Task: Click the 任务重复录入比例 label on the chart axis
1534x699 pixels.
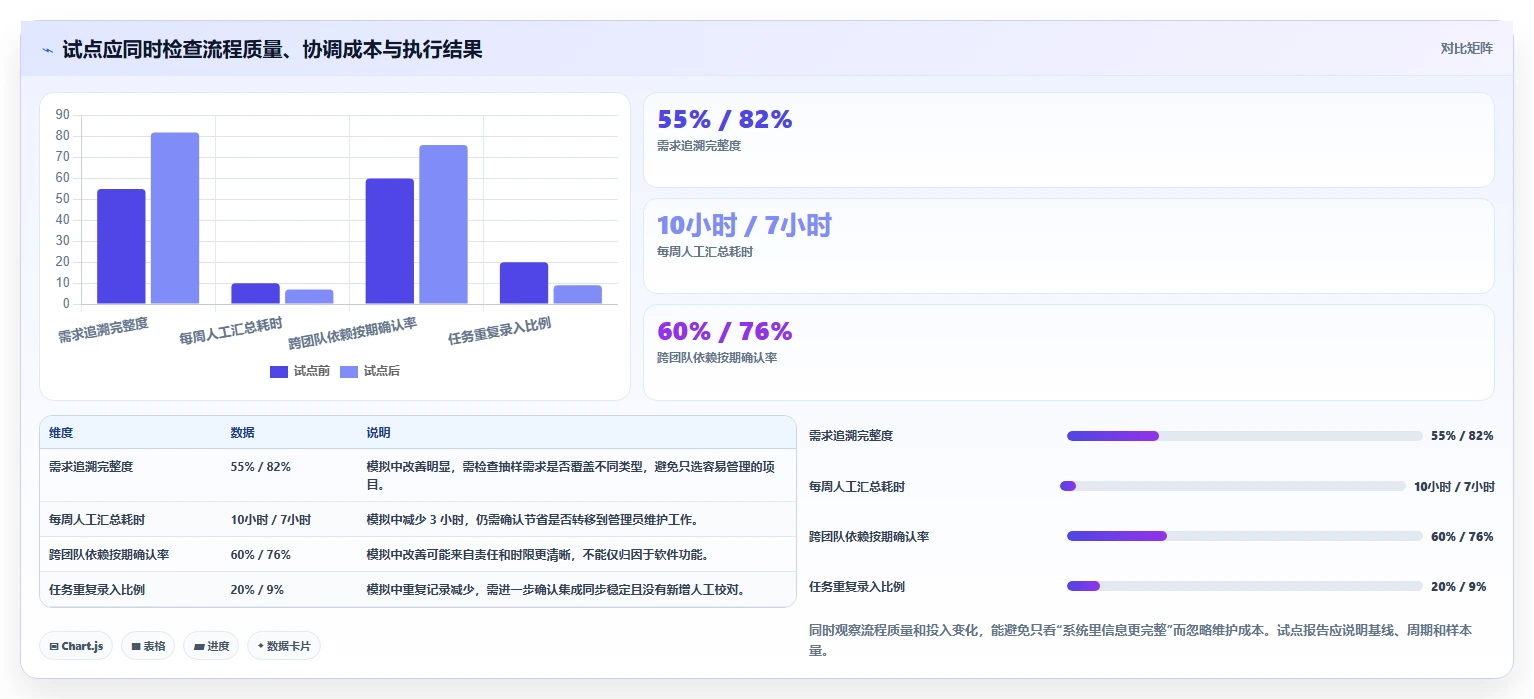Action: pos(498,331)
